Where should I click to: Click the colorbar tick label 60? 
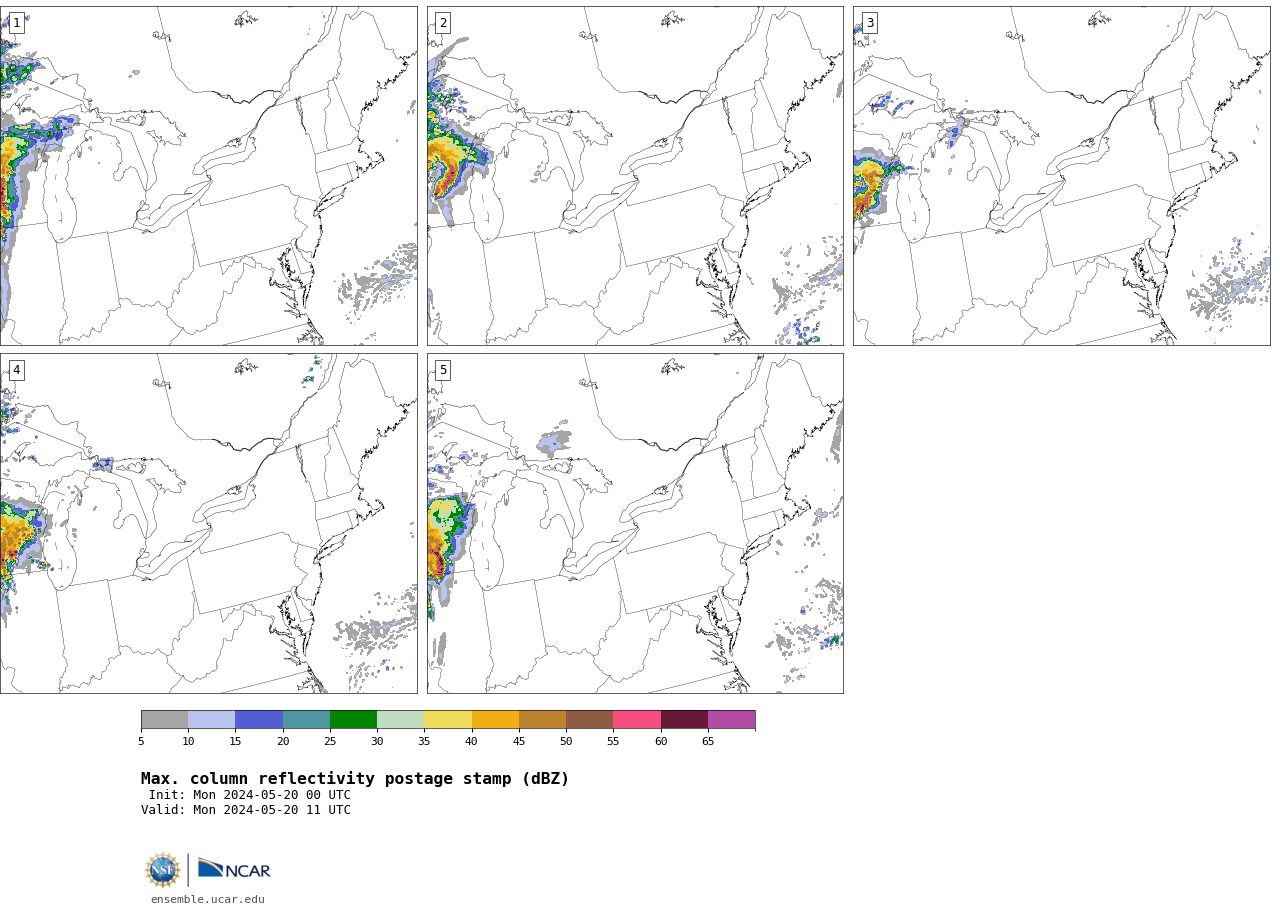[x=661, y=742]
